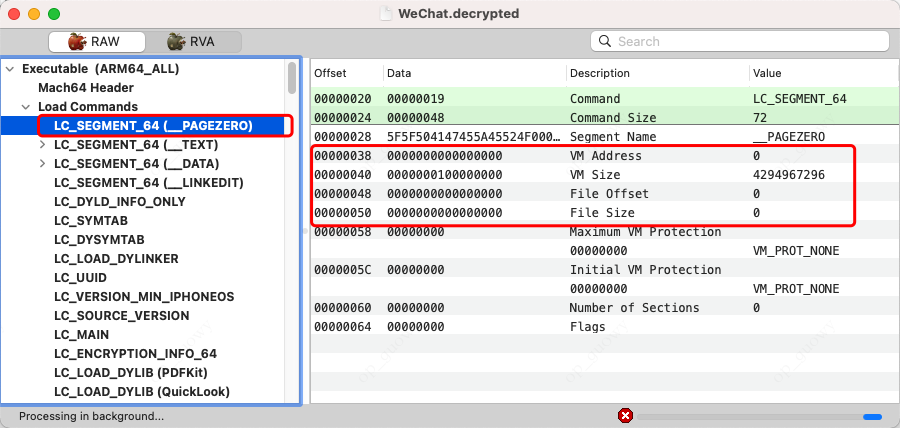Select the Number of Sections row
The height and width of the screenshot is (428, 900).
tap(606, 308)
